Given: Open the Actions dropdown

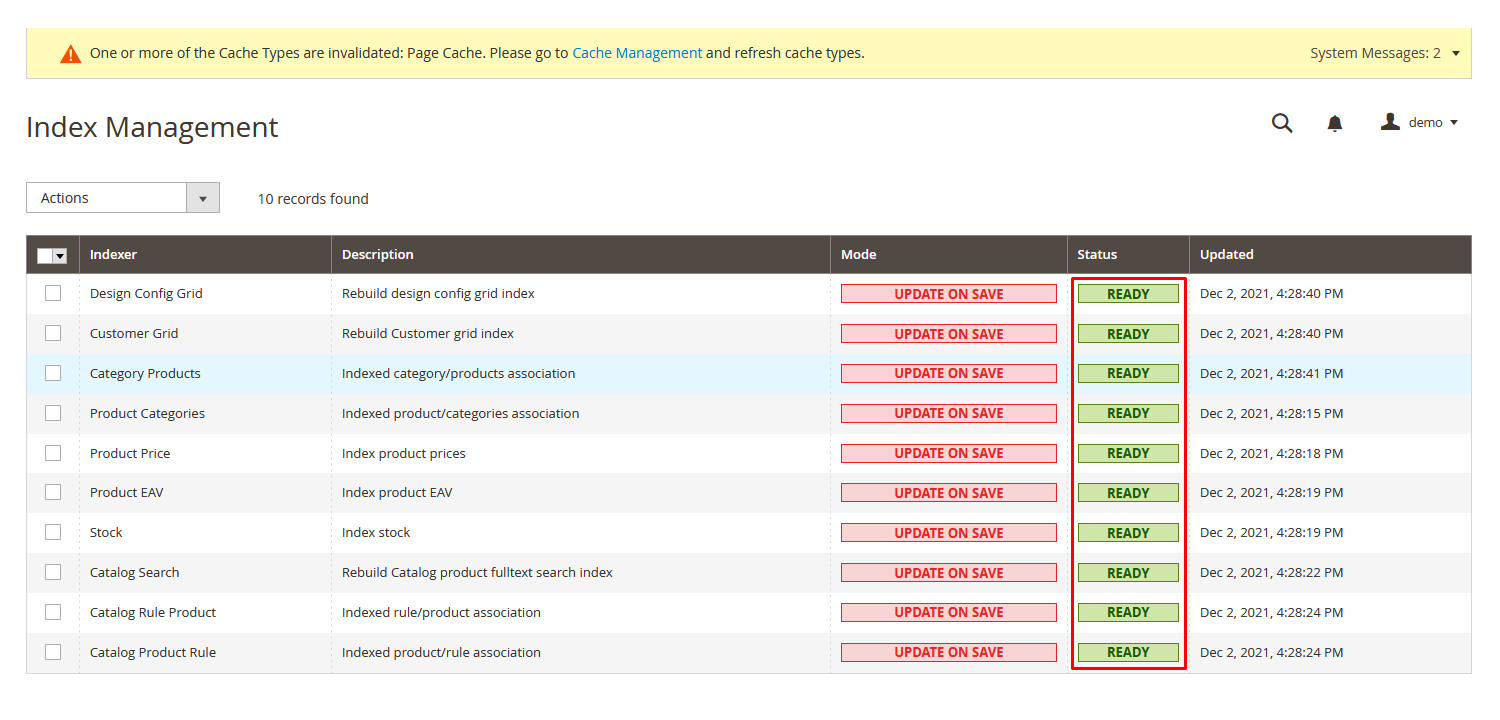Looking at the screenshot, I should (x=122, y=198).
